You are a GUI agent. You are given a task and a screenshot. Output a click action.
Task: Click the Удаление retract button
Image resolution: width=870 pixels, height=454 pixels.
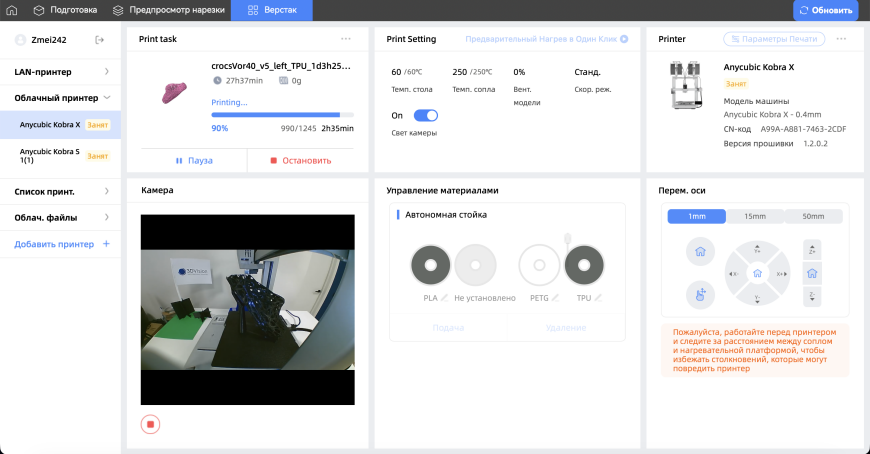(x=566, y=328)
